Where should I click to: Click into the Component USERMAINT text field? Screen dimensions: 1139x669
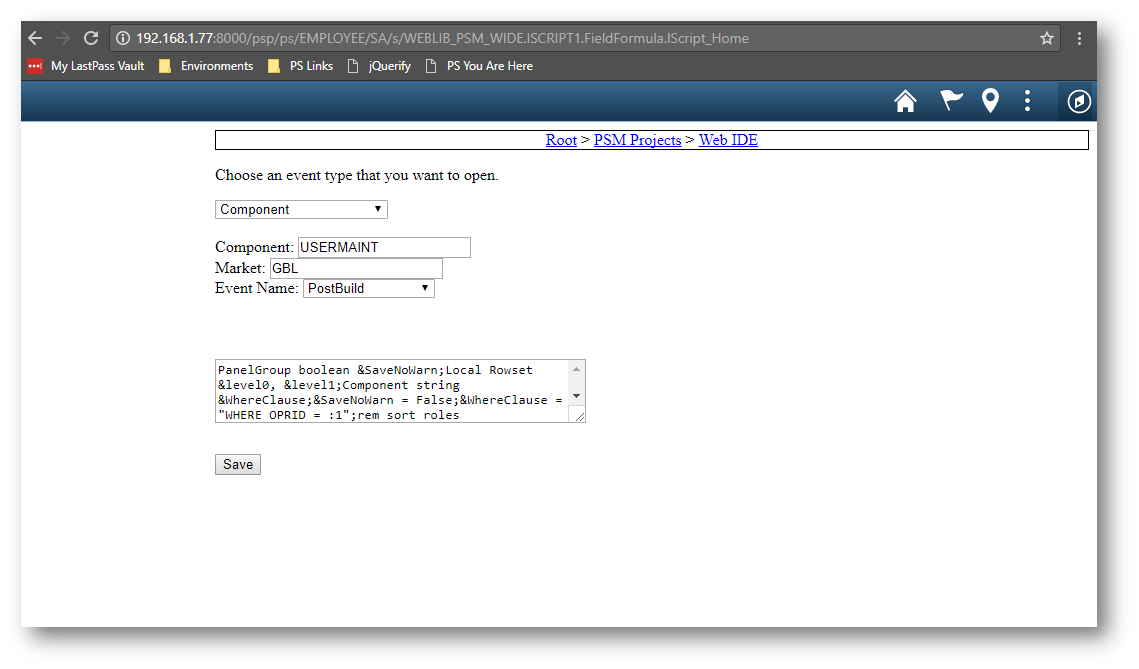click(384, 247)
